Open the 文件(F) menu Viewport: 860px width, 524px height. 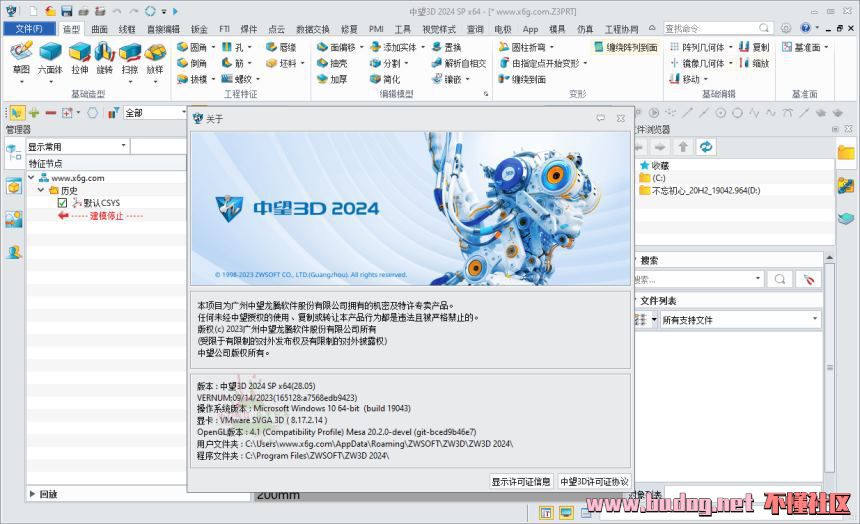(x=29, y=29)
